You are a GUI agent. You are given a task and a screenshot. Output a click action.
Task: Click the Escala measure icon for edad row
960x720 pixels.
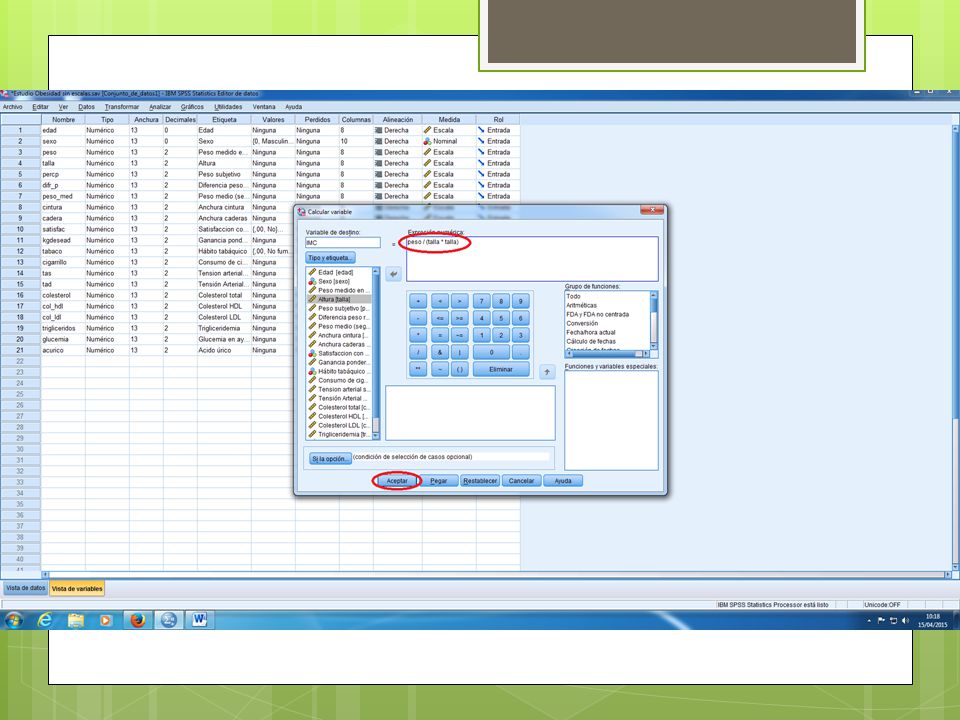(x=427, y=130)
